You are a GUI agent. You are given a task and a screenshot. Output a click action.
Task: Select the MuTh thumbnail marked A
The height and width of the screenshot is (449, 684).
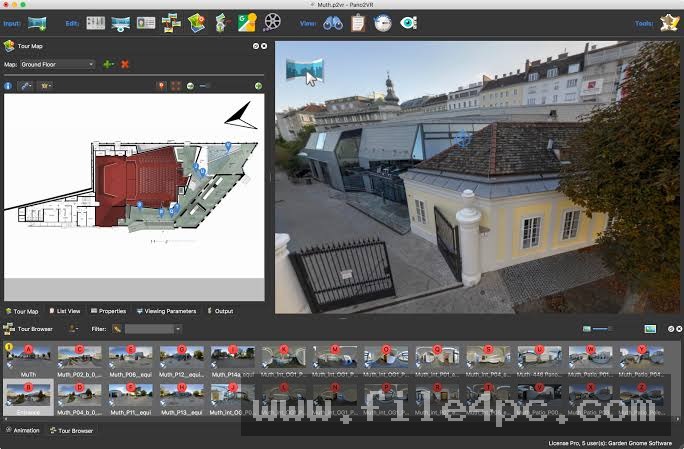coord(28,361)
